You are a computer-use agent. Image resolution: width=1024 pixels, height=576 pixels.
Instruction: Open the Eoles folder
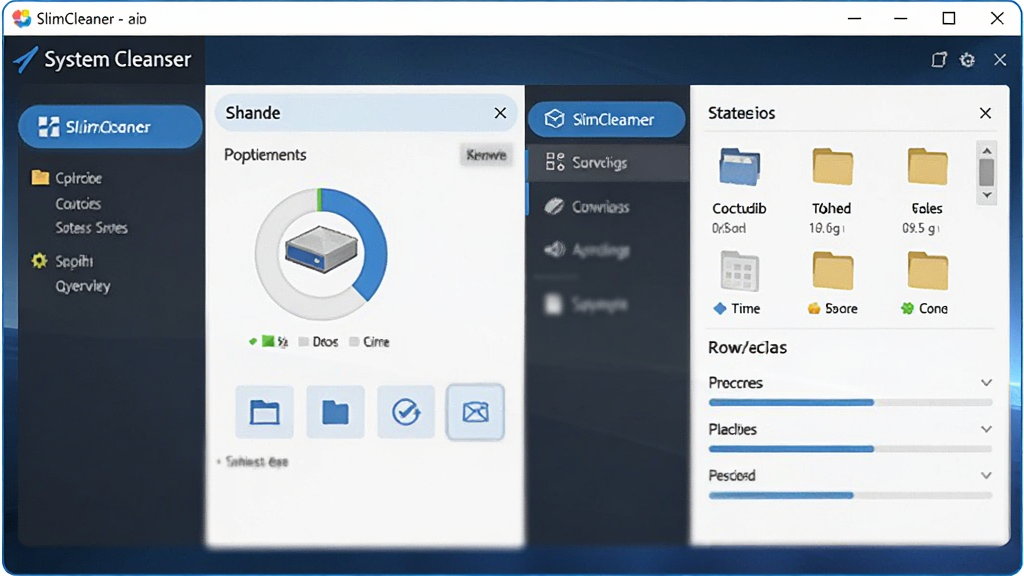tap(927, 167)
